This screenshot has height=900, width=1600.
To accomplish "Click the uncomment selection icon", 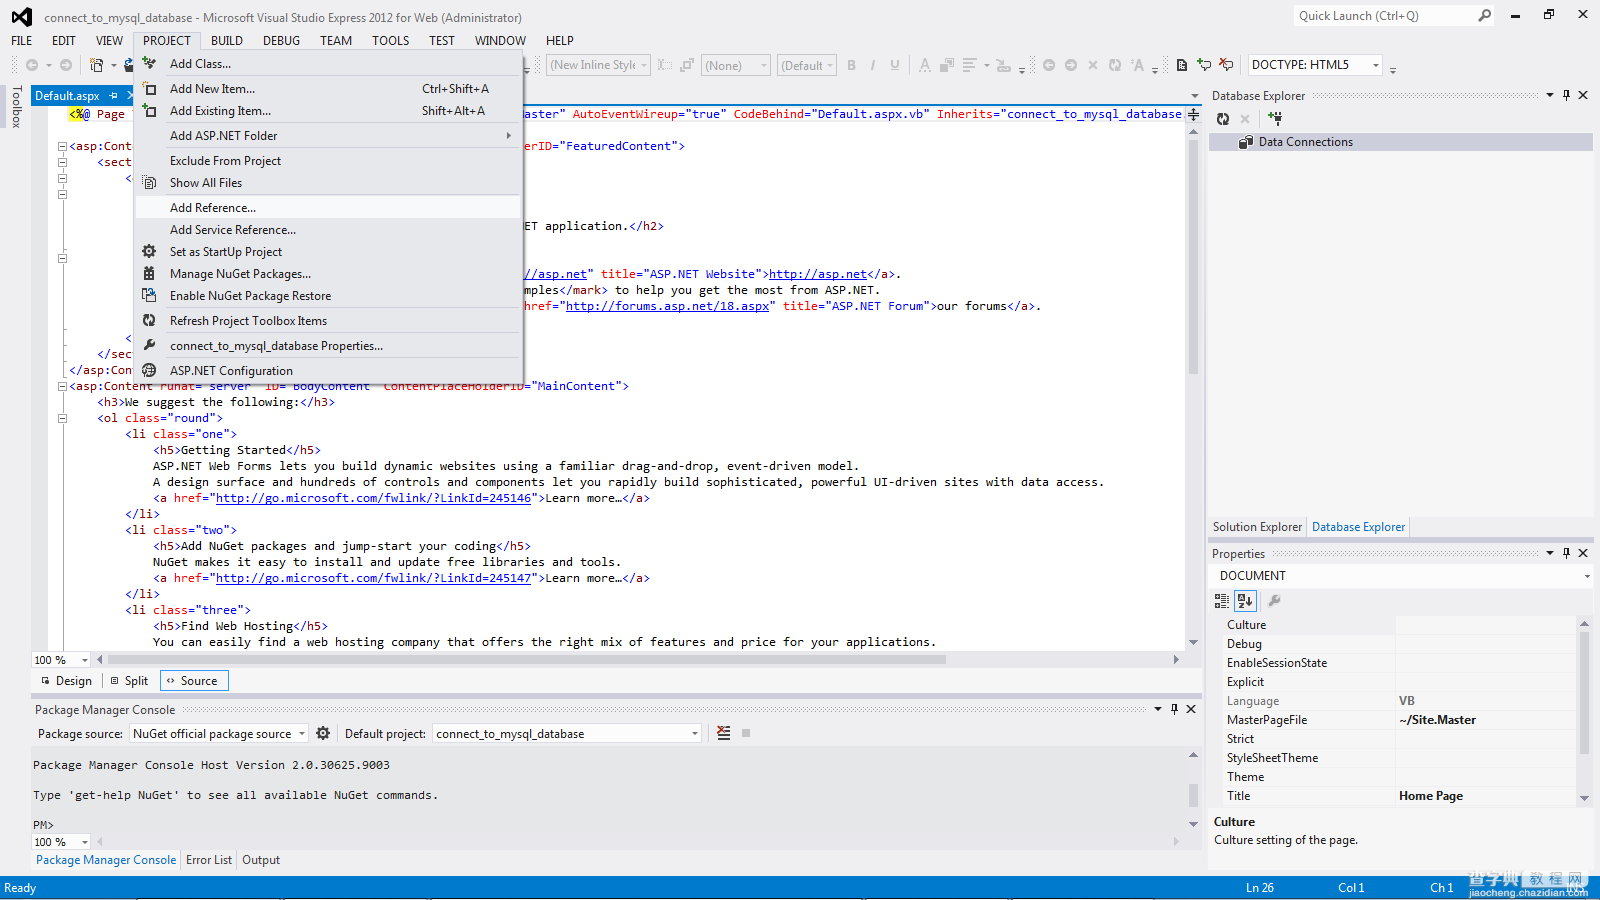I will [x=1226, y=65].
